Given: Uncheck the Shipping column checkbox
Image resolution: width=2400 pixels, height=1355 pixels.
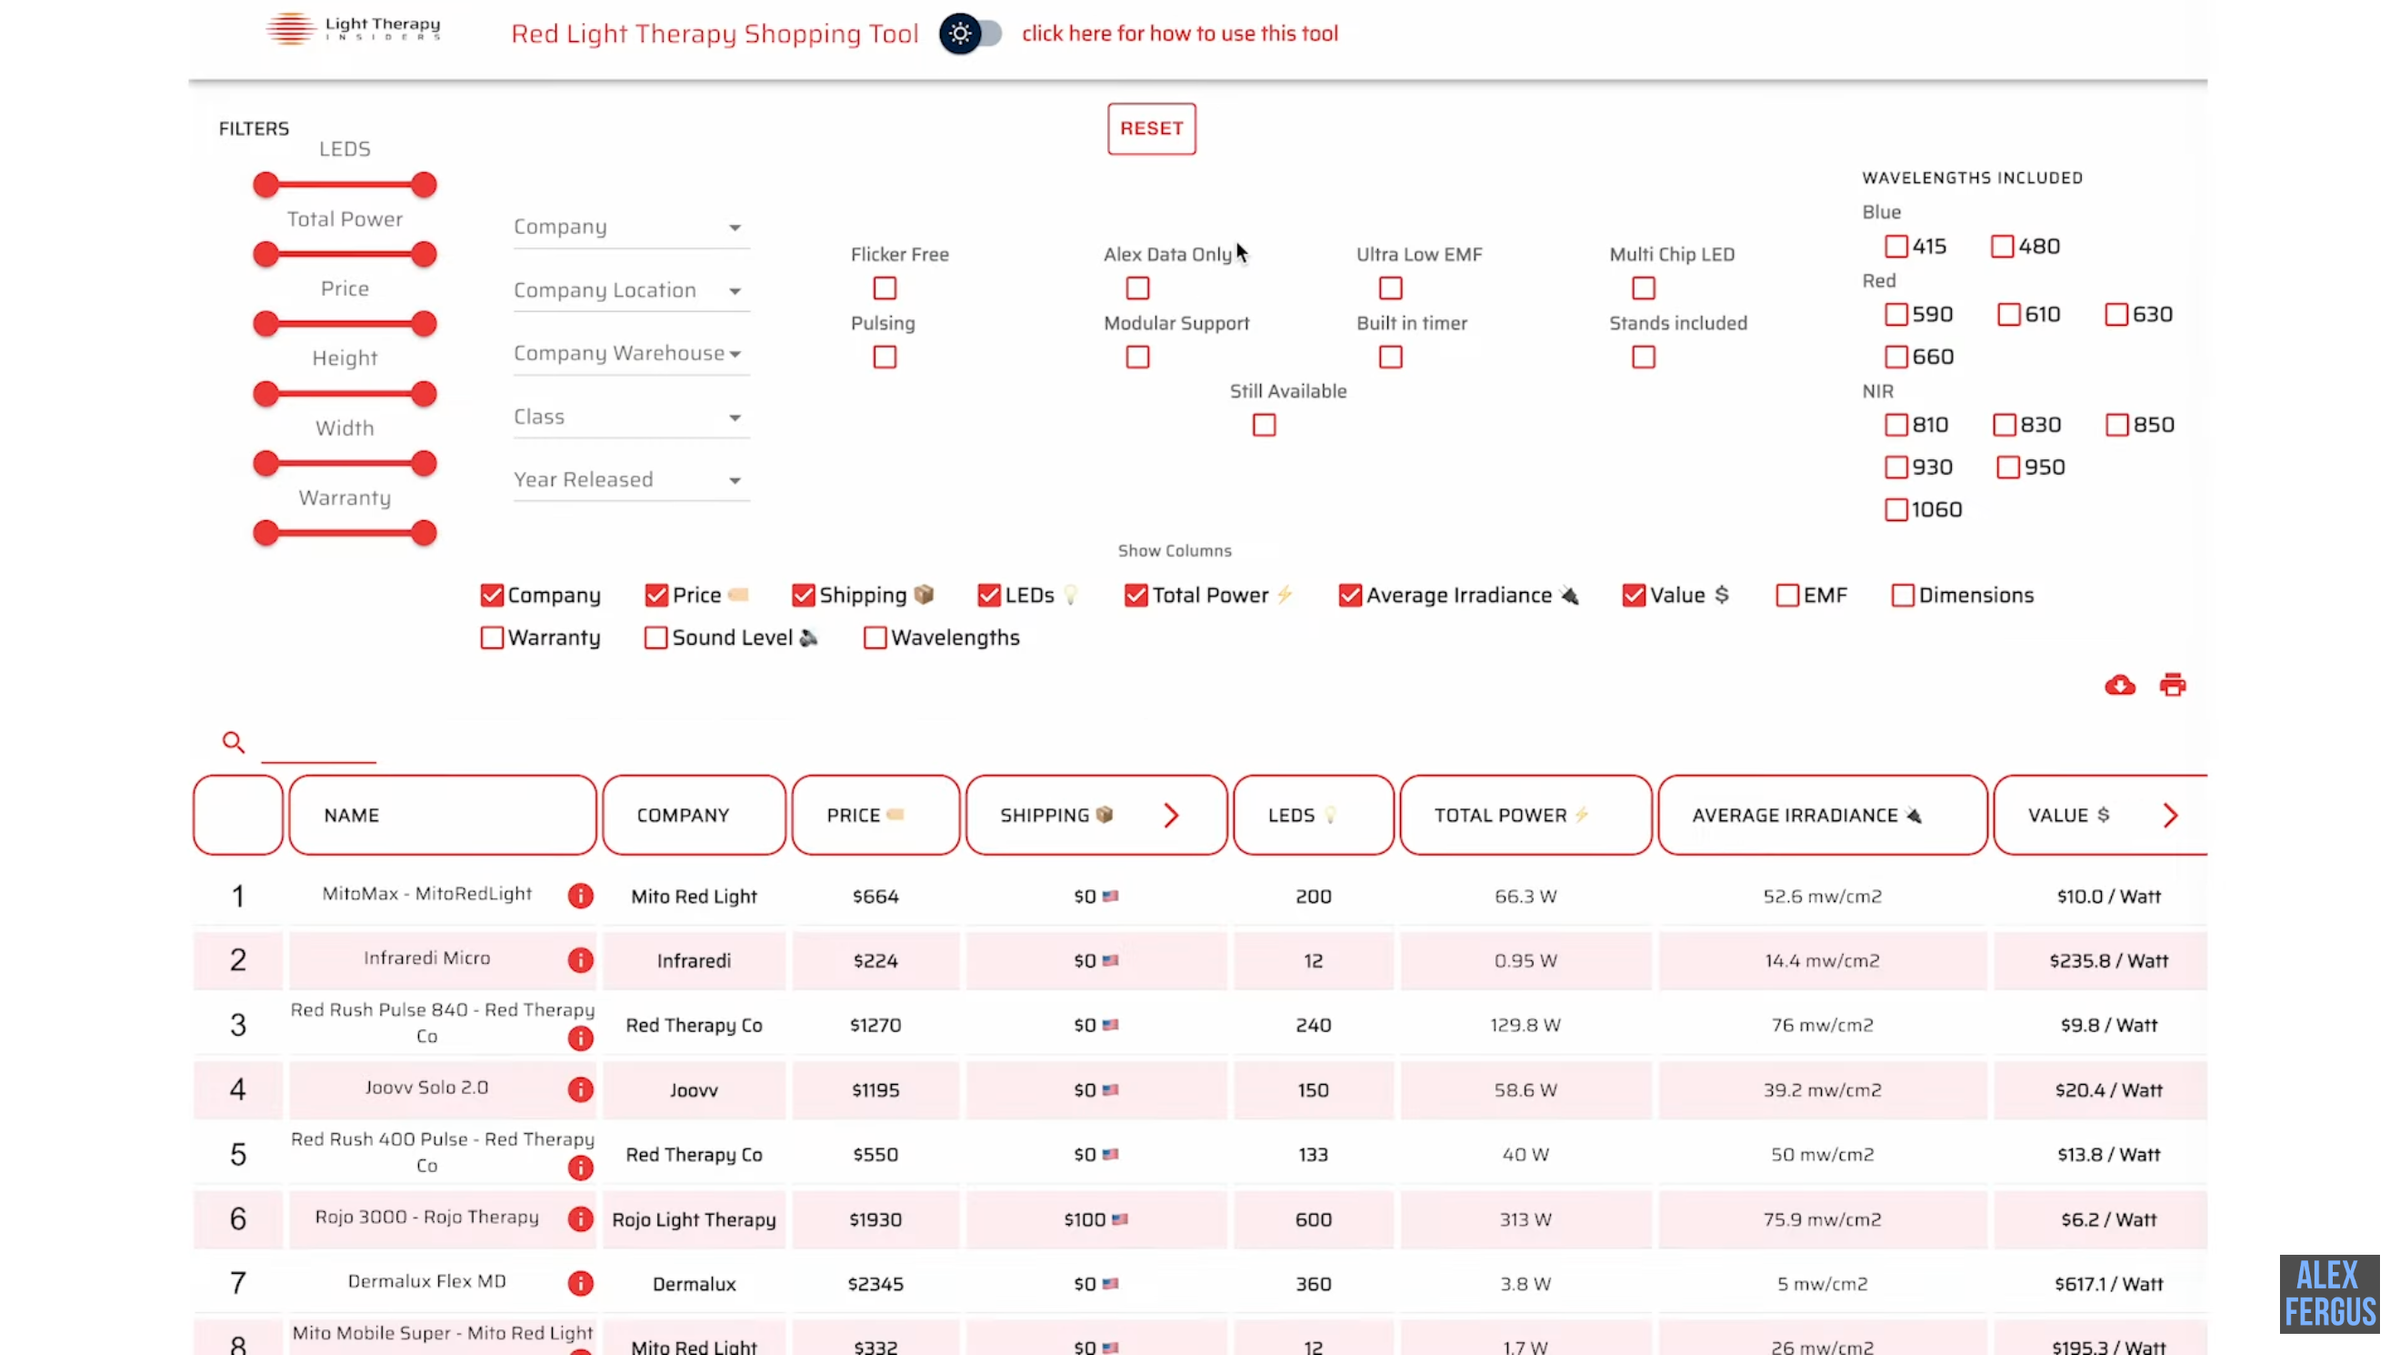Looking at the screenshot, I should [x=803, y=595].
